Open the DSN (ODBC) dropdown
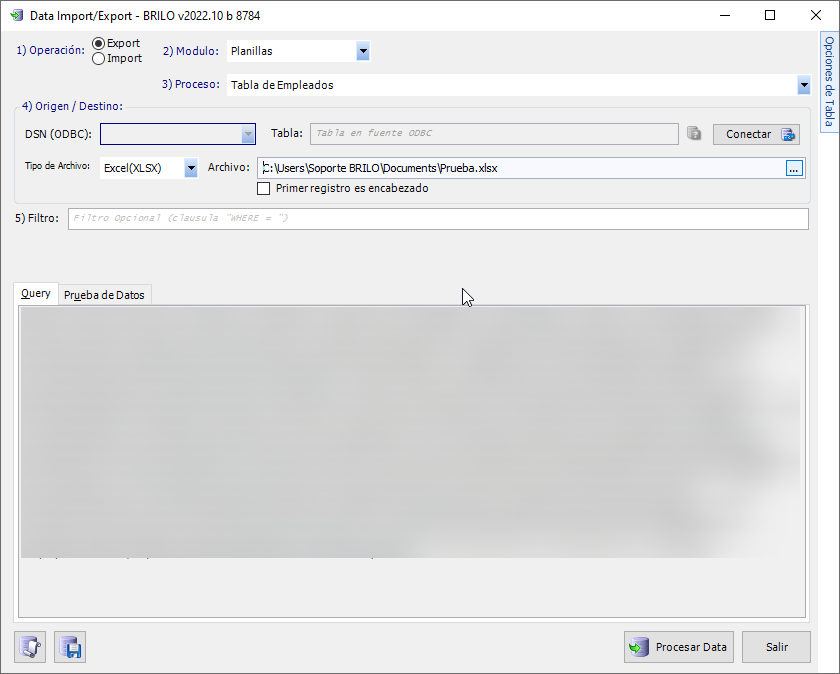This screenshot has width=840, height=674. (247, 134)
